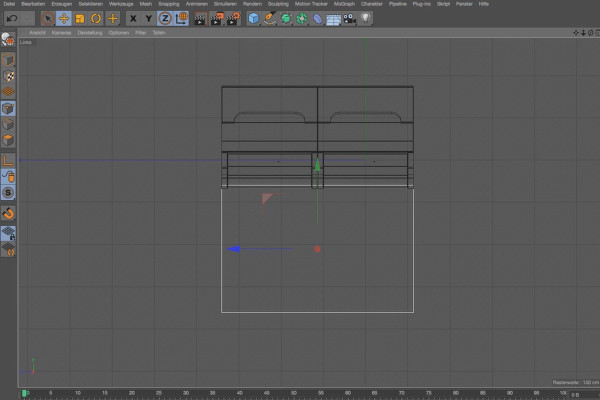Open viewport Optionen menu
Image resolution: width=600 pixels, height=400 pixels.
click(x=119, y=33)
